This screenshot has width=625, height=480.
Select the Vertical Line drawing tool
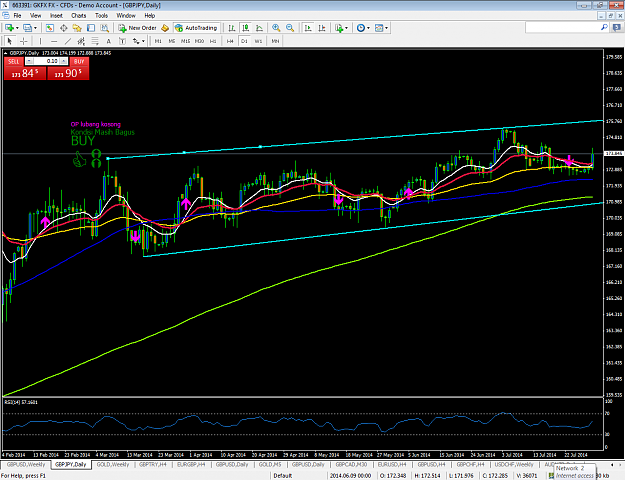tap(40, 41)
